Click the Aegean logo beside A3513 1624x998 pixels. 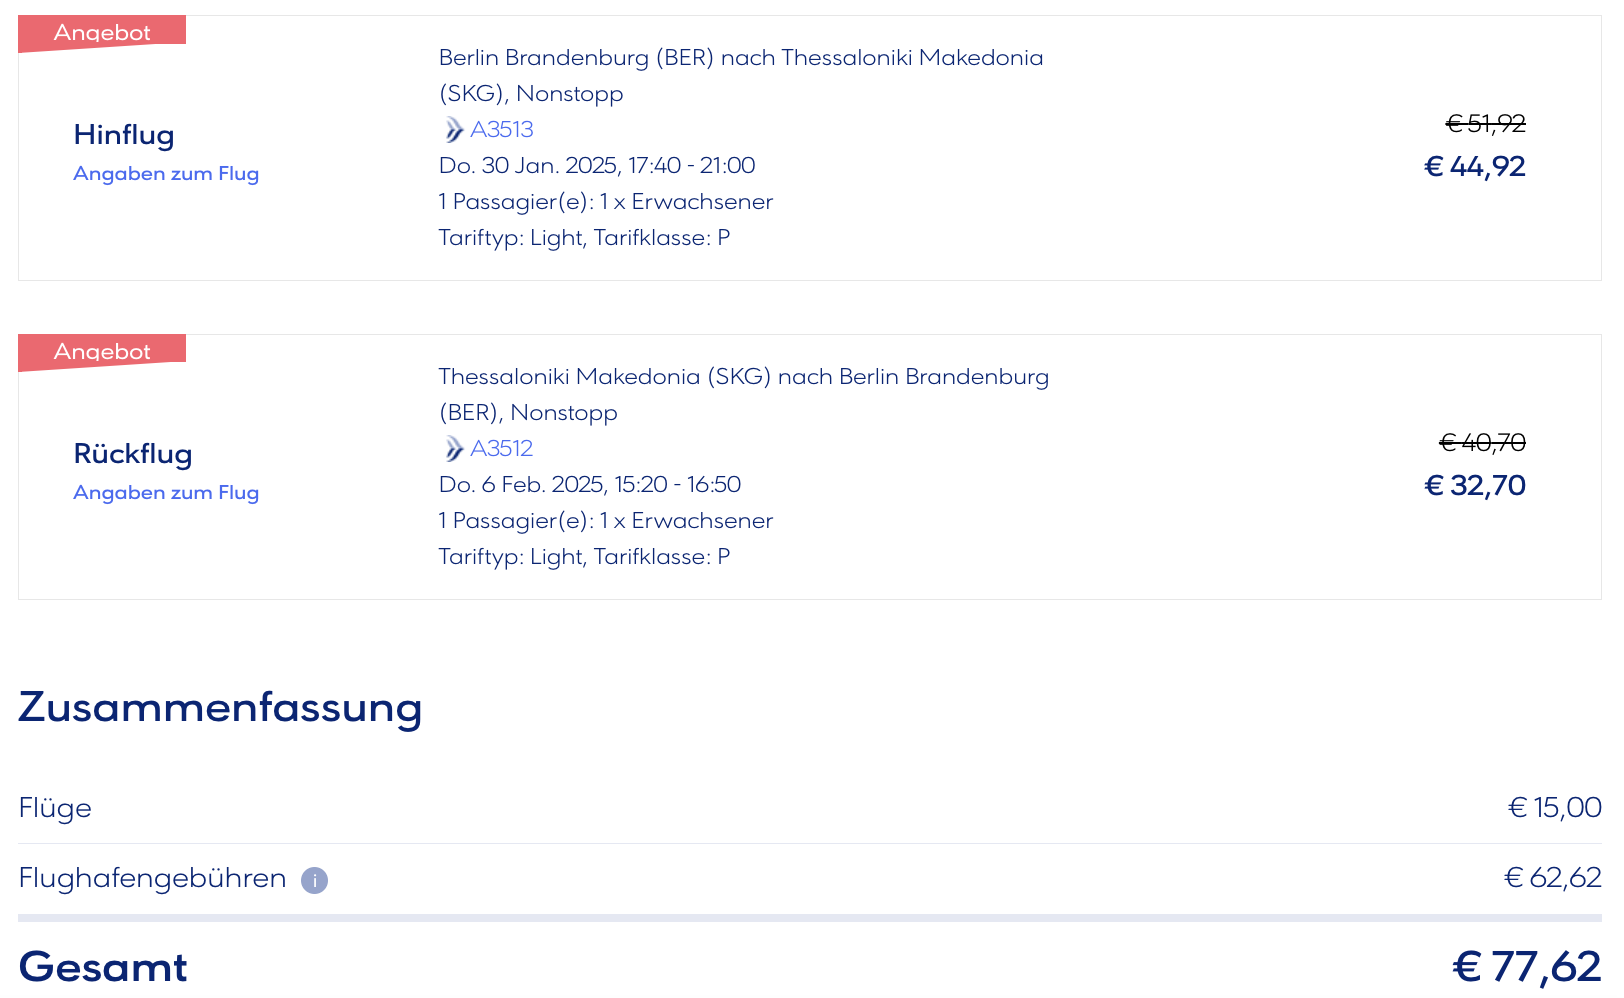pos(454,130)
